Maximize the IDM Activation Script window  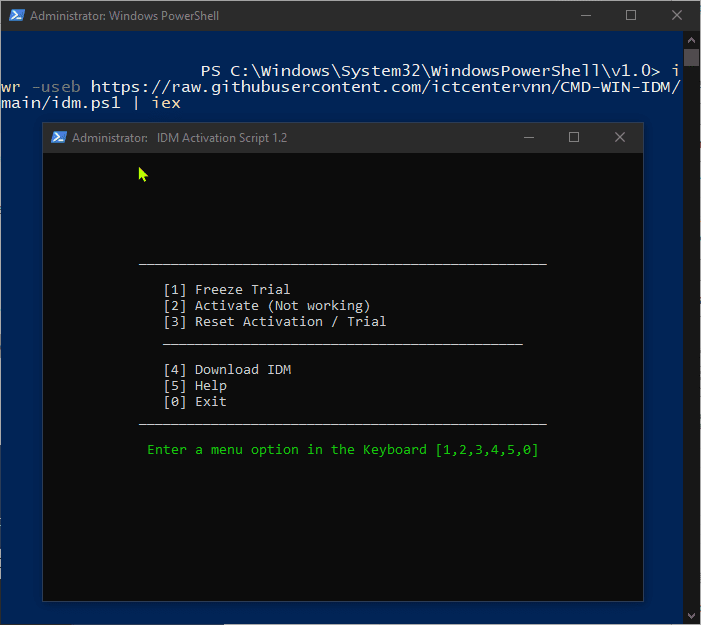574,137
